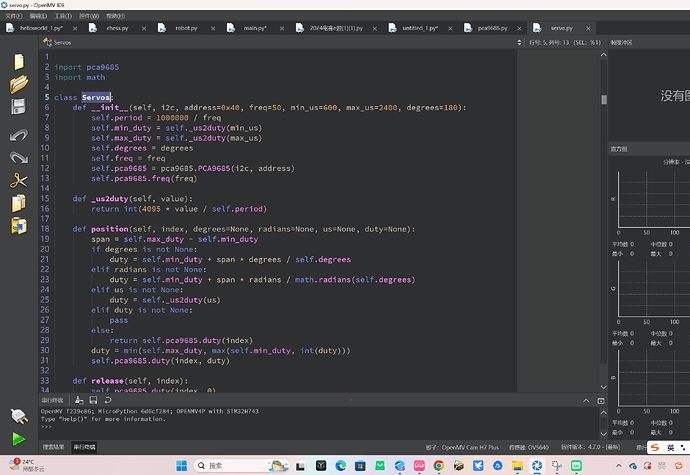Image resolution: width=690 pixels, height=475 pixels.
Task: Click the Servos class symbol icon
Action: pyautogui.click(x=48, y=42)
